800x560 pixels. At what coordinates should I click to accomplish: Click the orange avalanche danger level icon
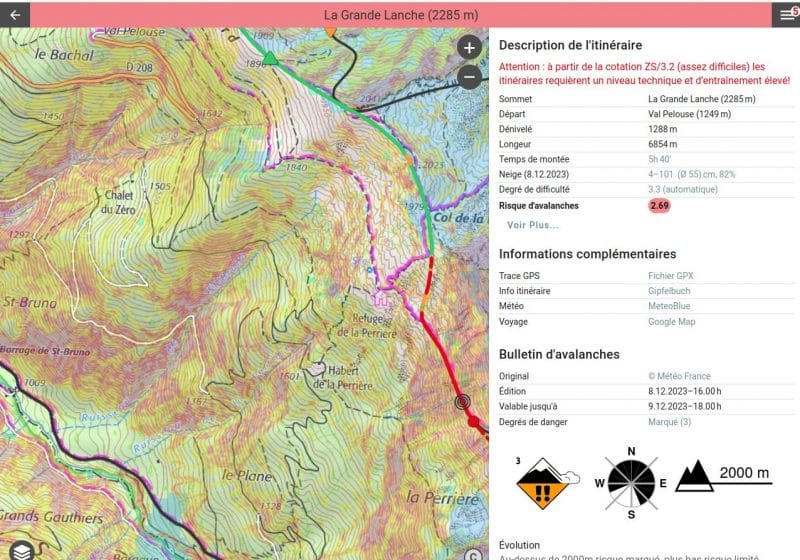(x=544, y=481)
